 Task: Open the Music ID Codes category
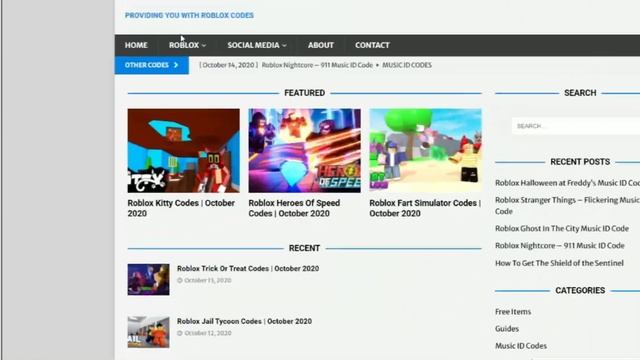[x=521, y=346]
